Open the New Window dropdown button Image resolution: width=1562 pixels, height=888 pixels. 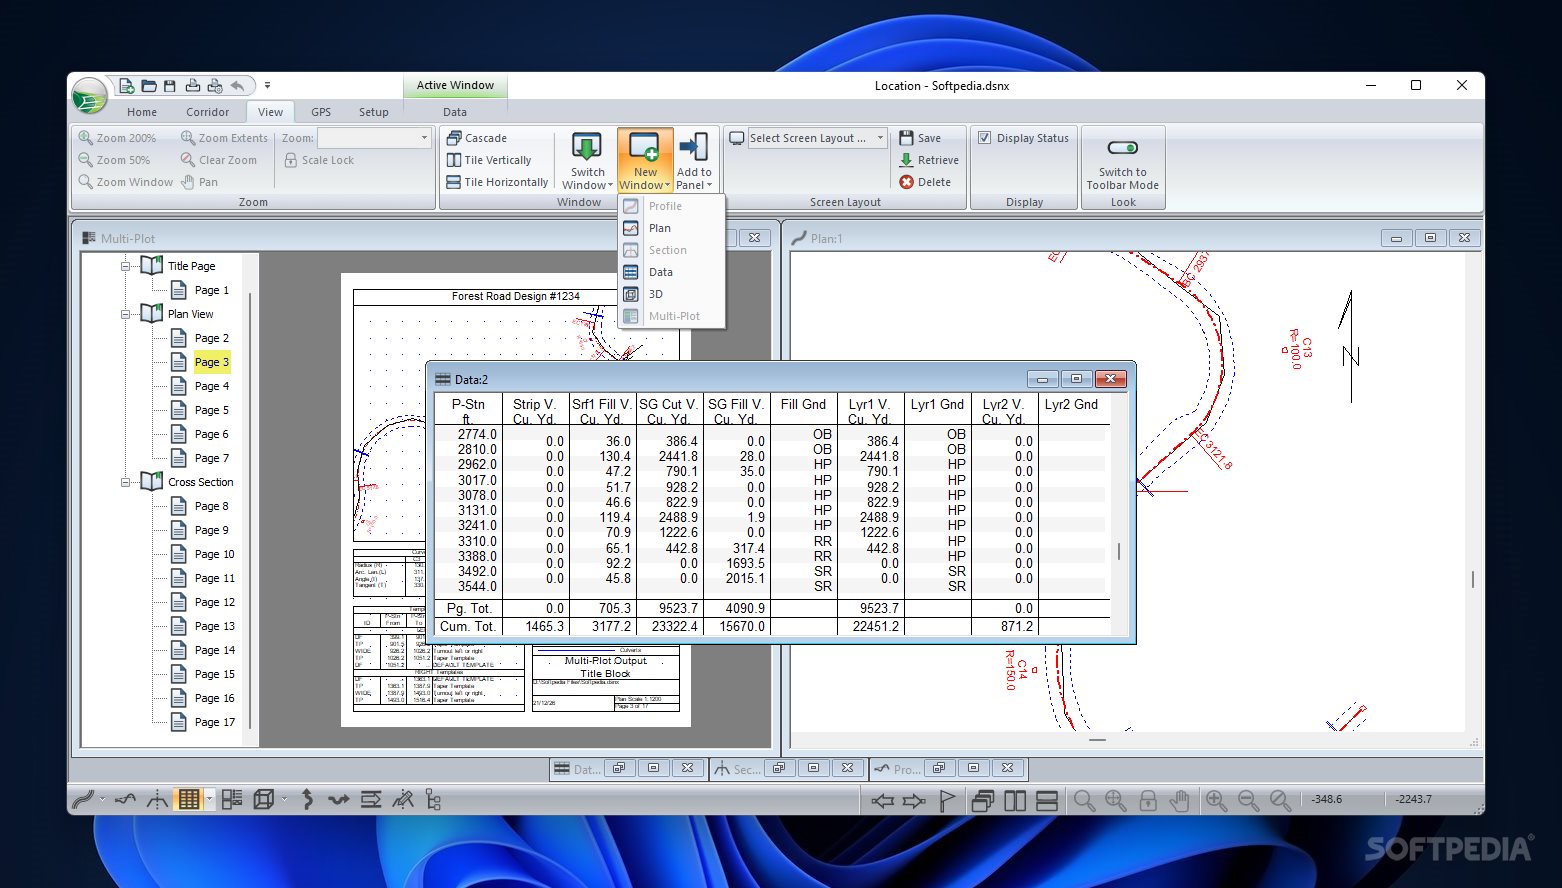(645, 162)
